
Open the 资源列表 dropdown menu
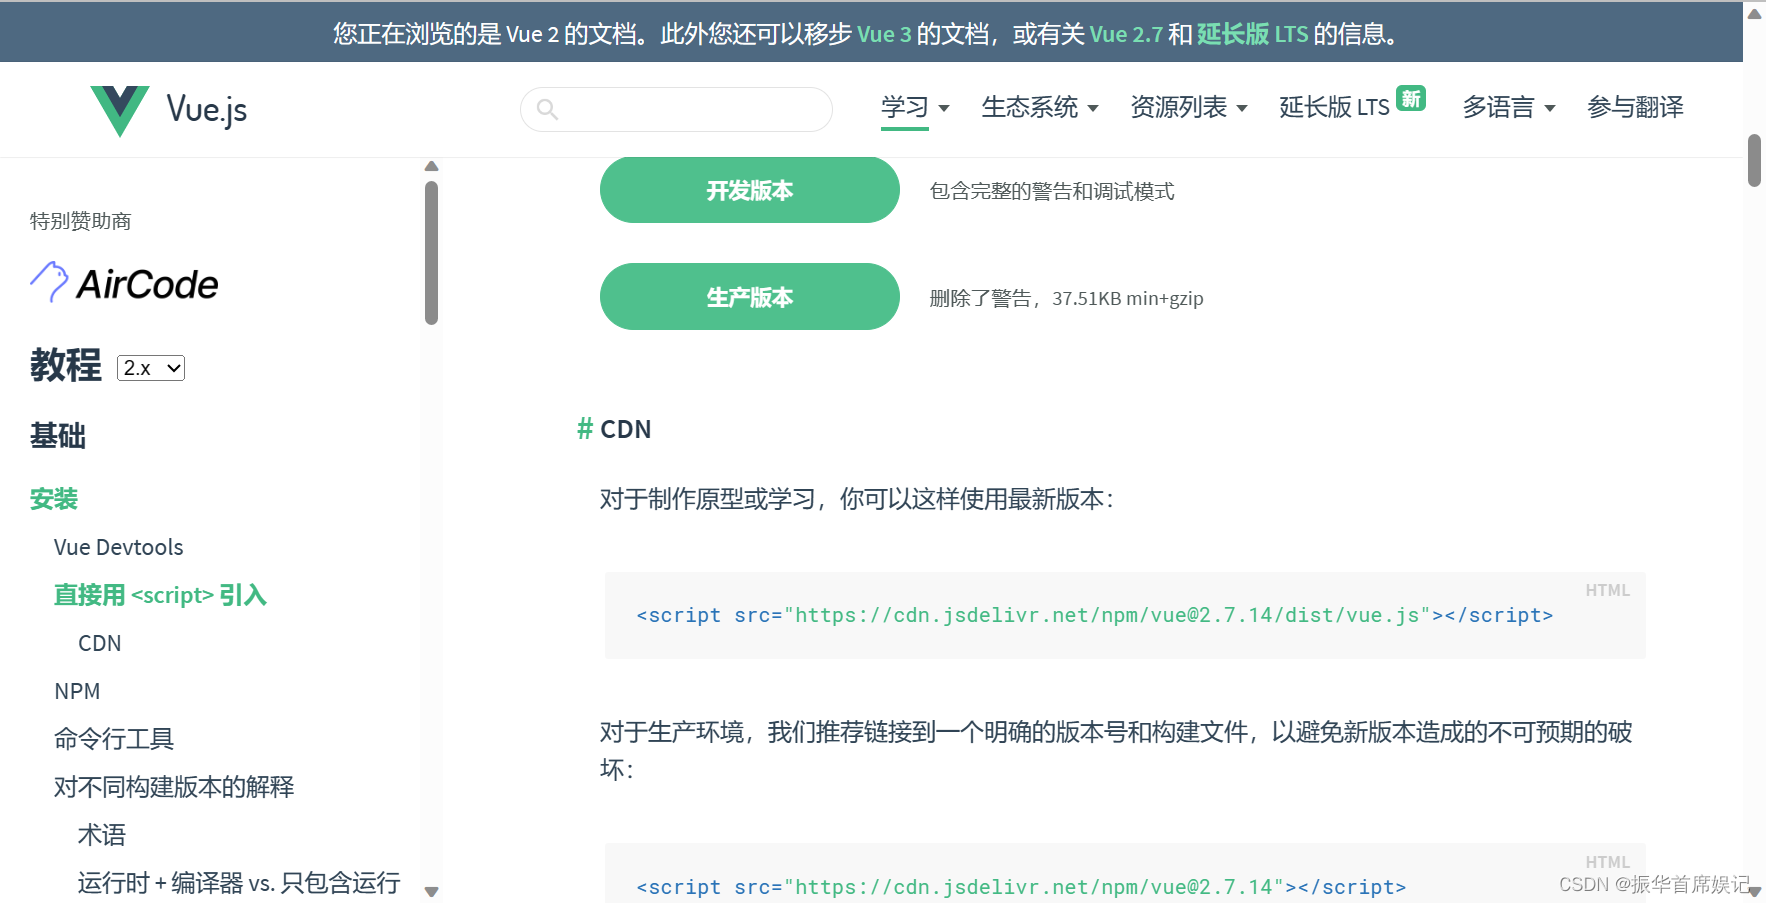tap(1189, 107)
